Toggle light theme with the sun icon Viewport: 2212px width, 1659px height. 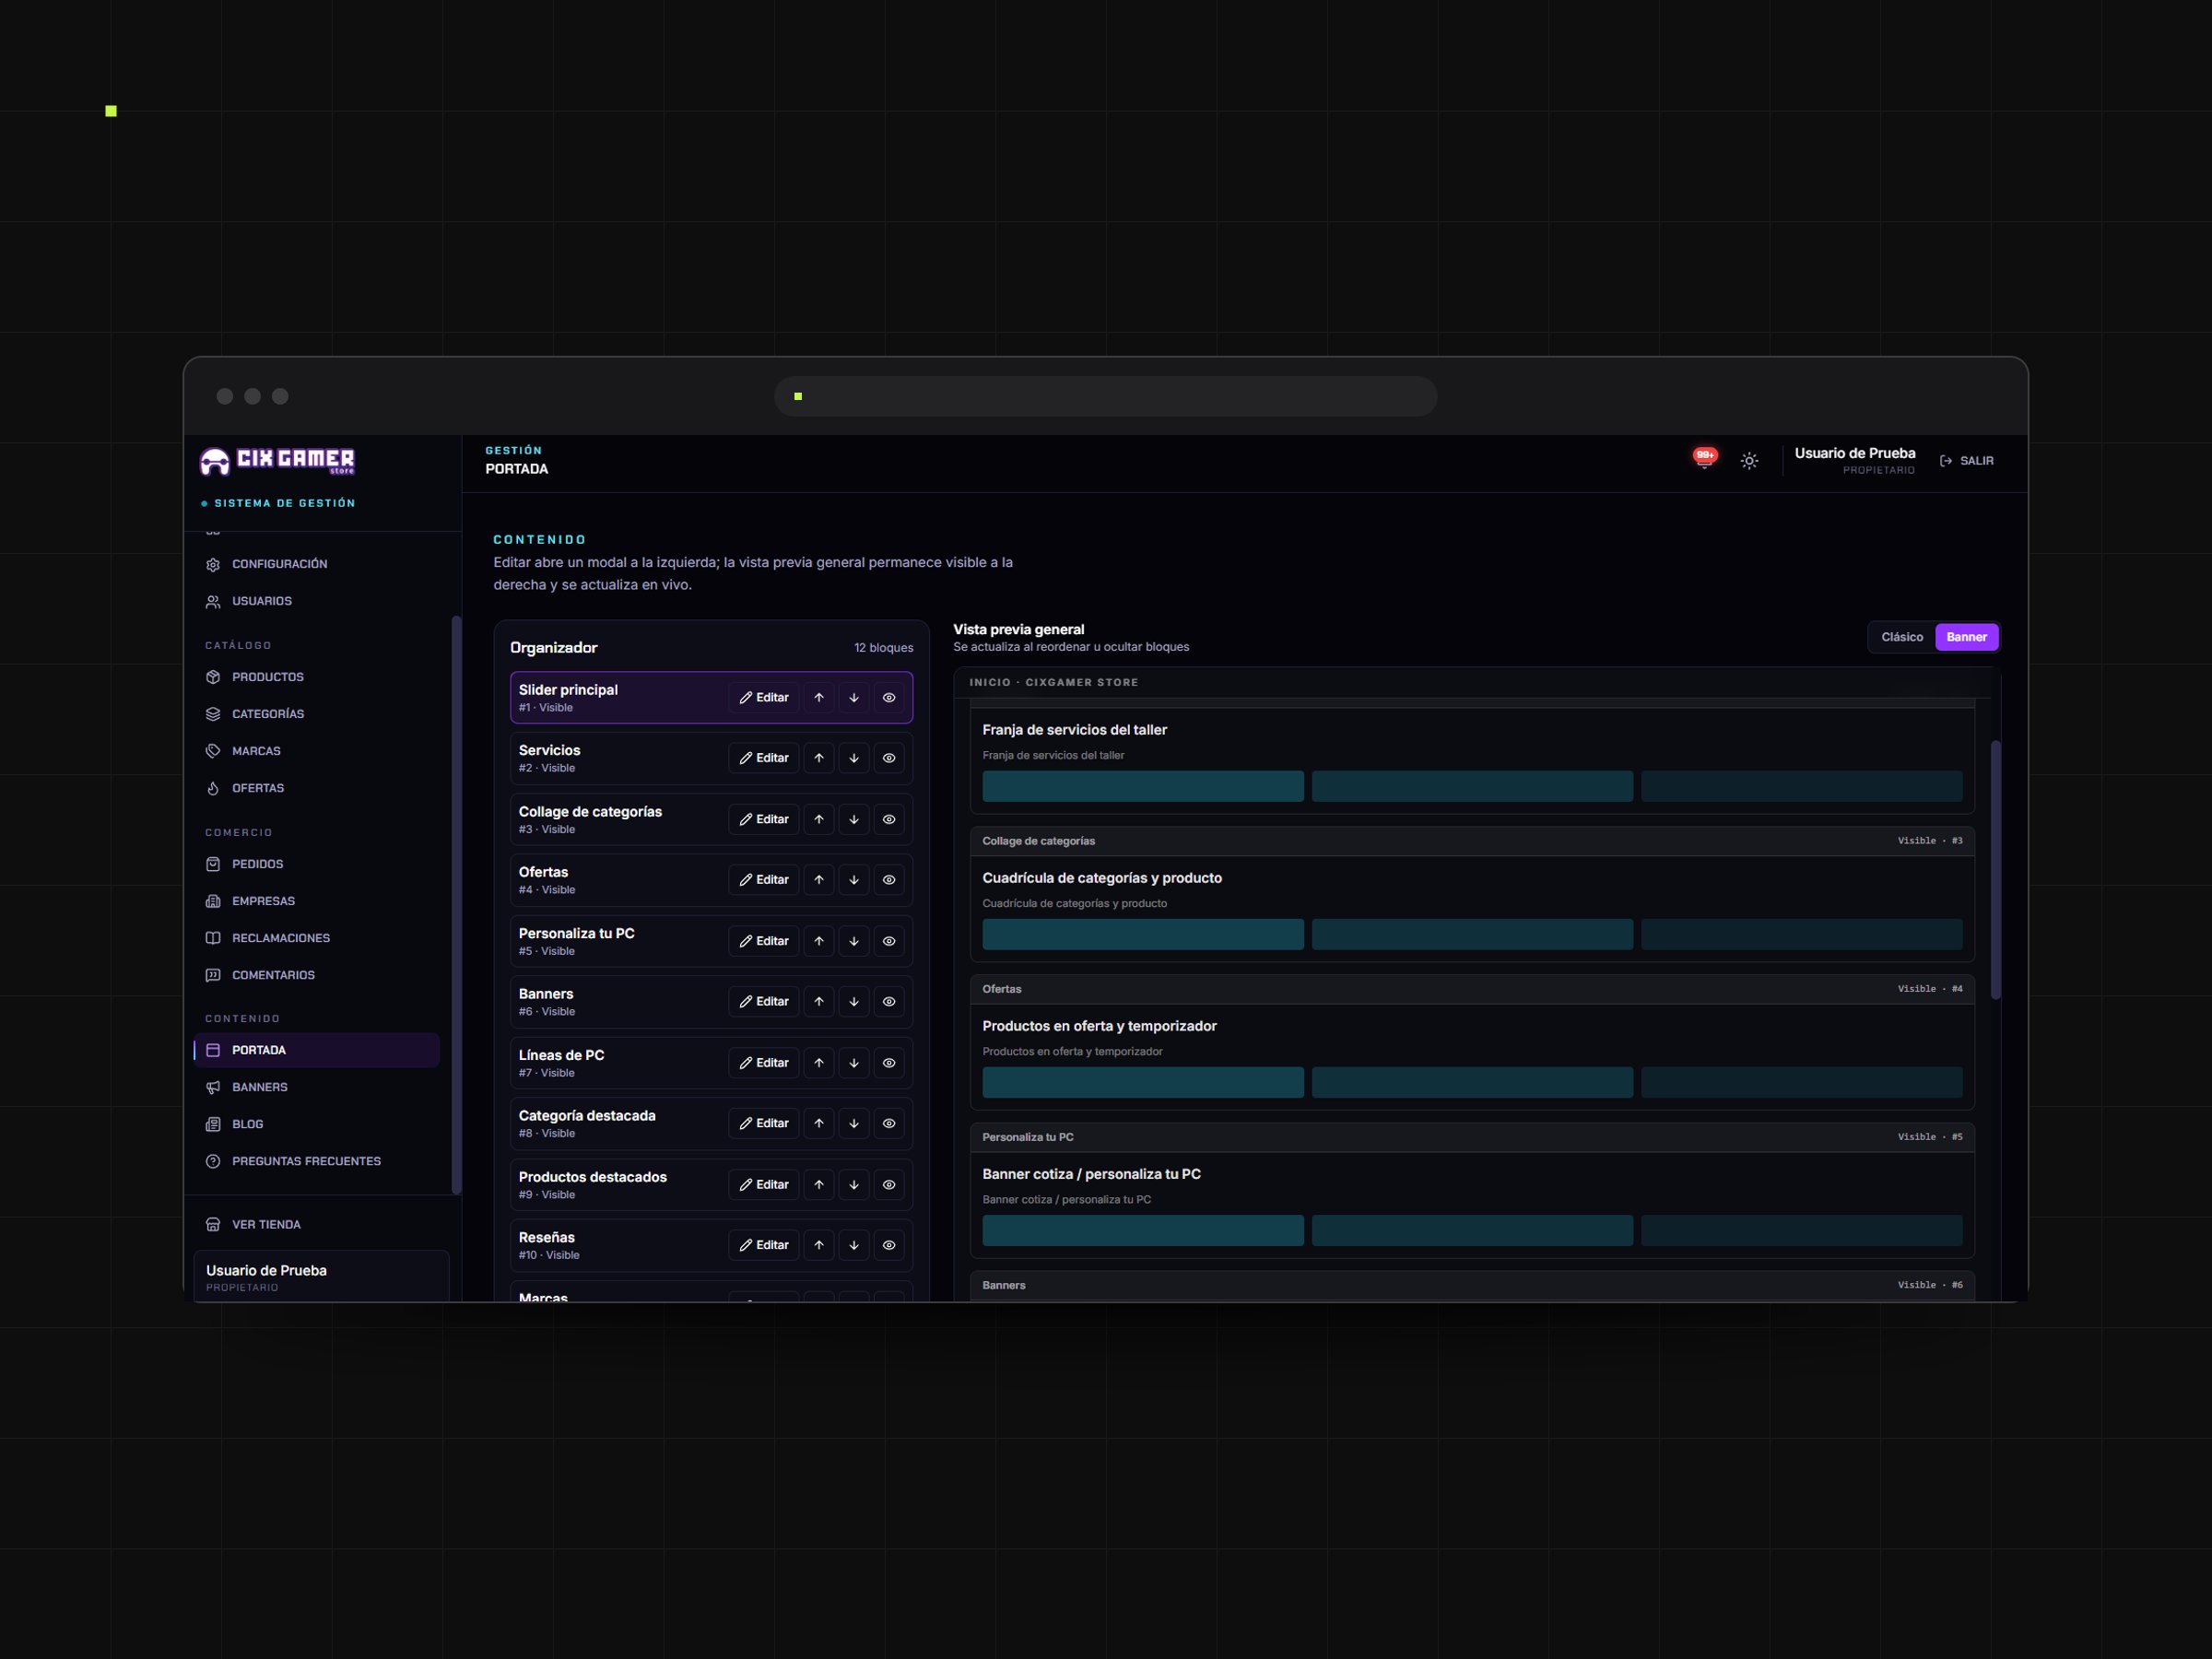1749,461
